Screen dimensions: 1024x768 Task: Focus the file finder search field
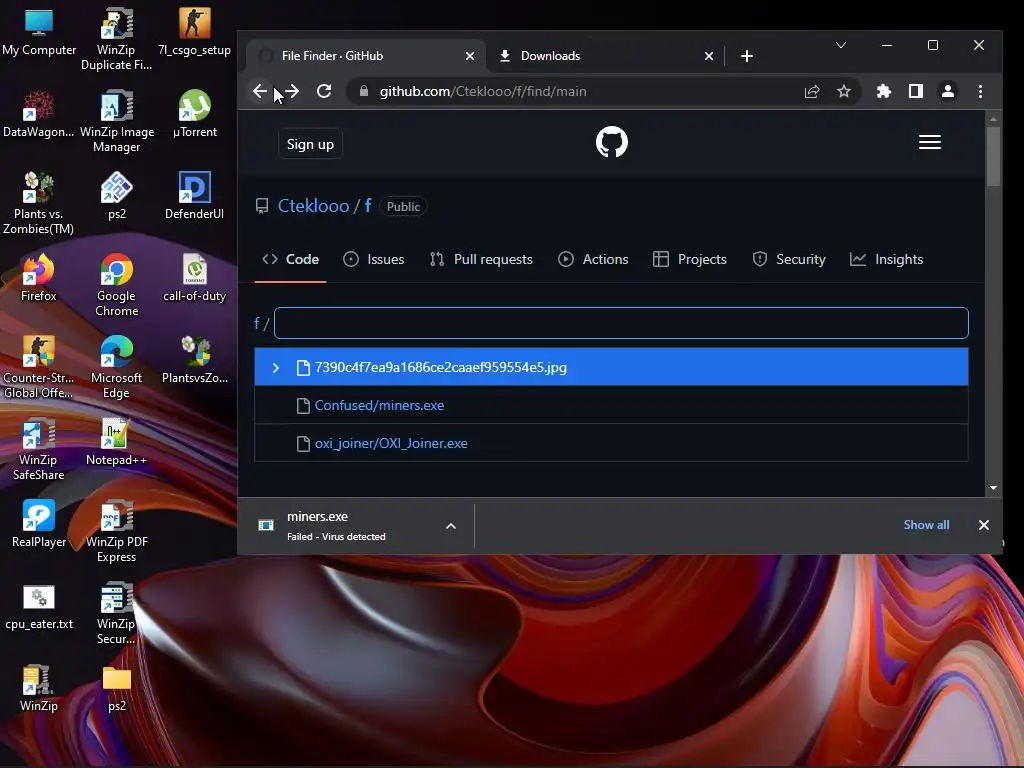(x=621, y=323)
